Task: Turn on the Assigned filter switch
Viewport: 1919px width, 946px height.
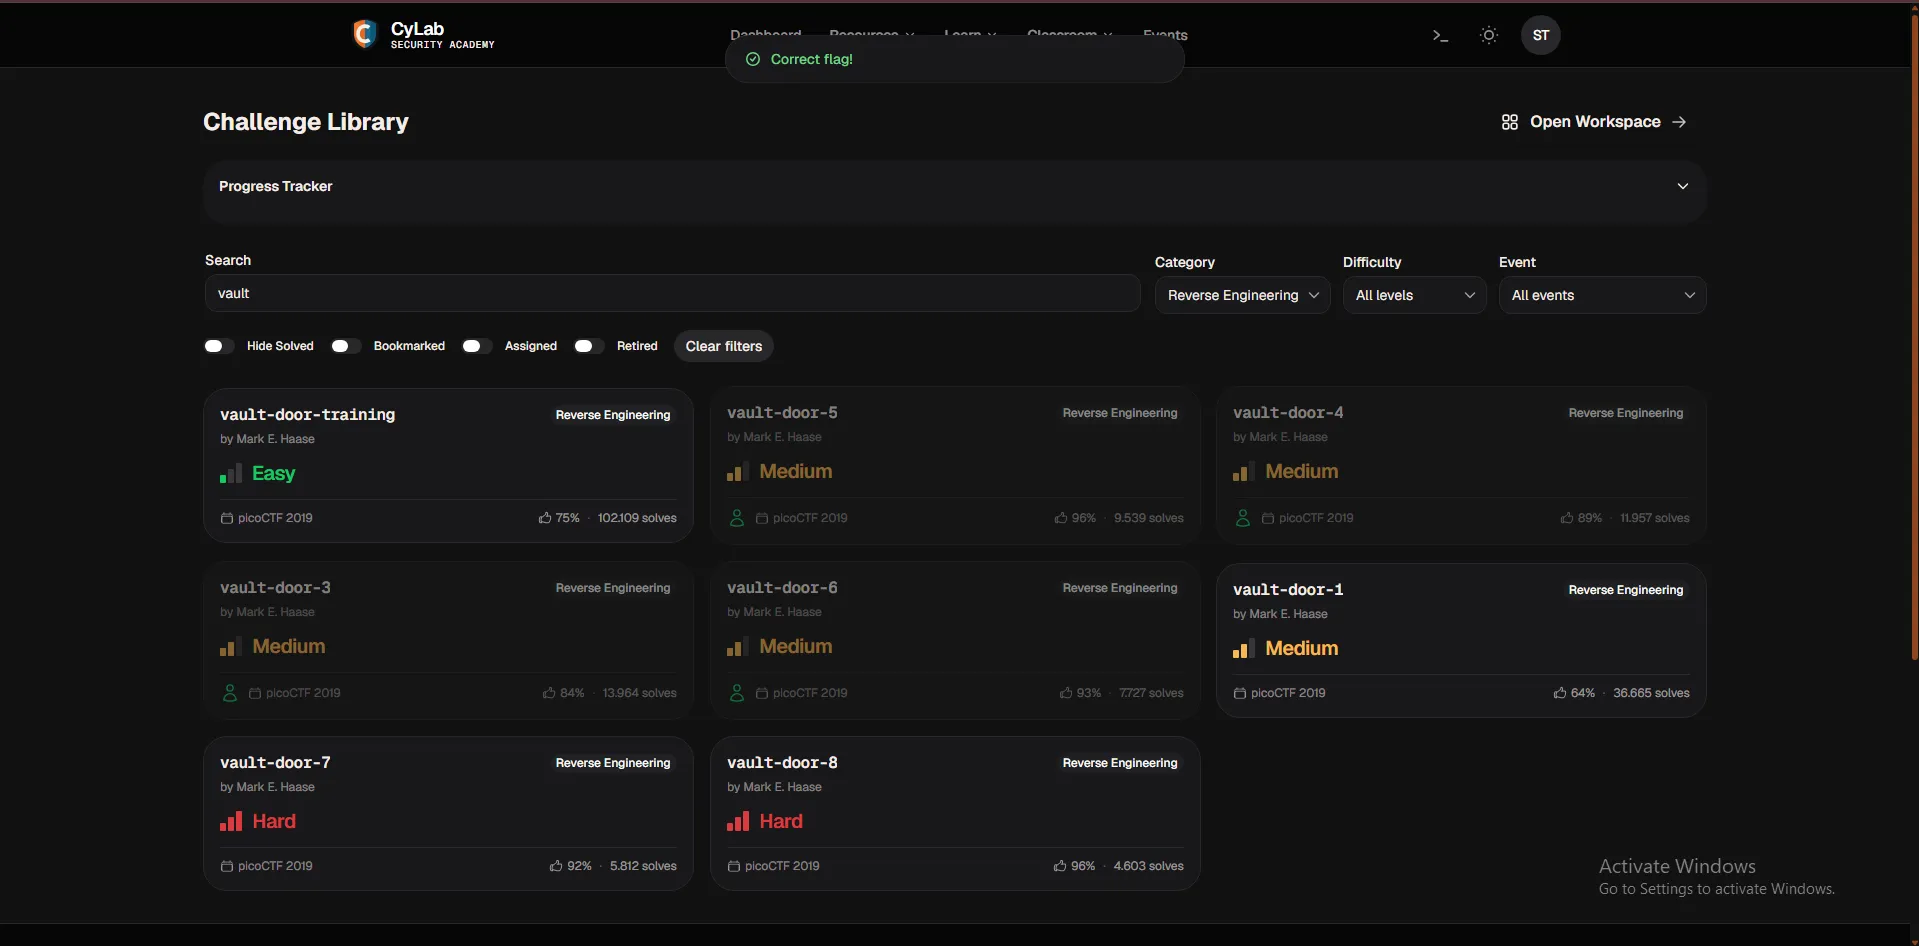Action: 476,346
